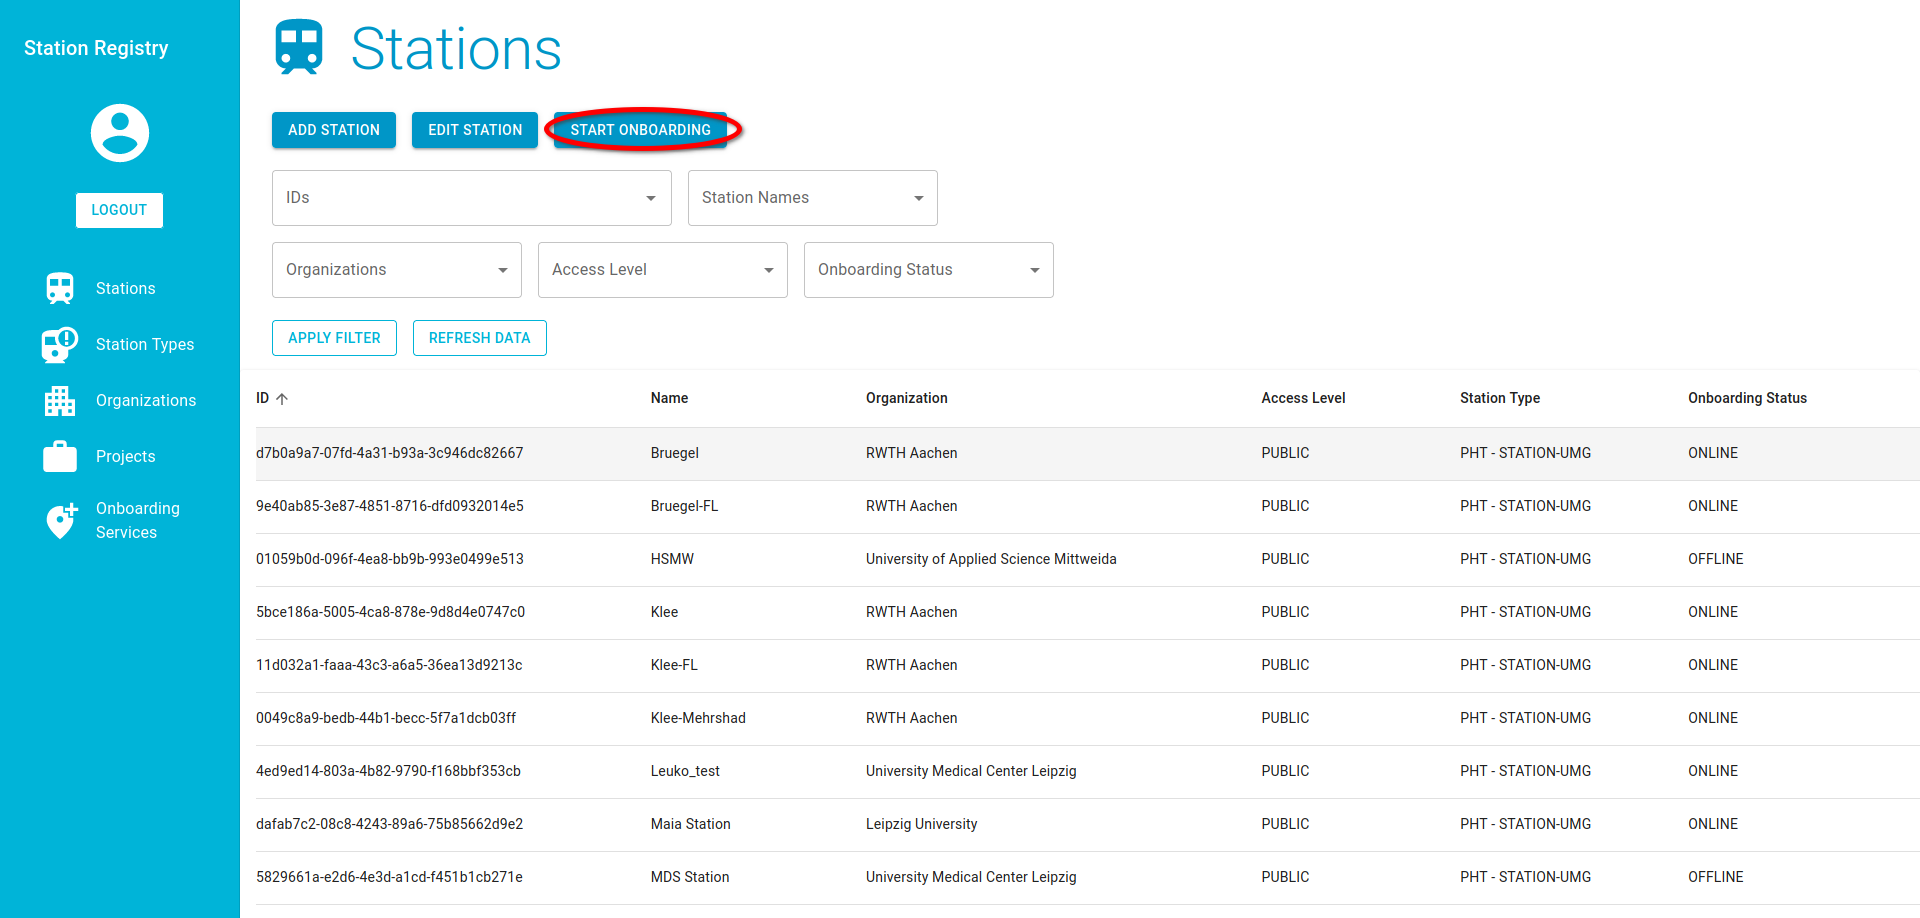The image size is (1920, 918).
Task: Click University Medical Center Leipzig in Leuko_test row
Action: click(971, 771)
